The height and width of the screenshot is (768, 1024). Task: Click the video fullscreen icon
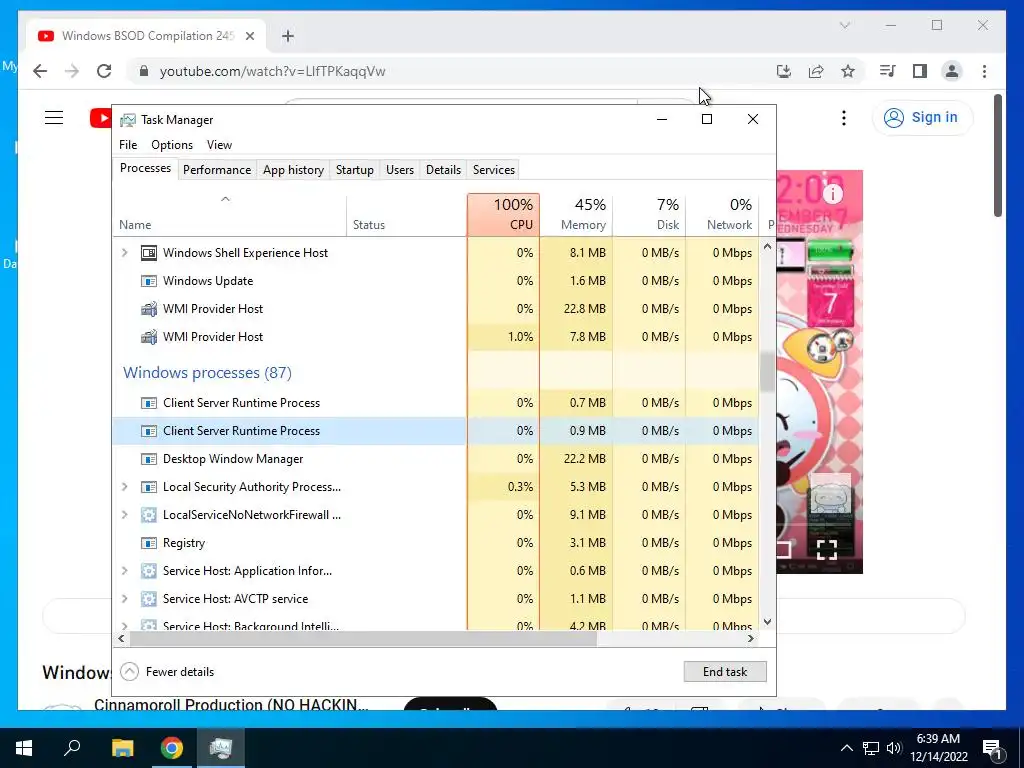pyautogui.click(x=827, y=550)
